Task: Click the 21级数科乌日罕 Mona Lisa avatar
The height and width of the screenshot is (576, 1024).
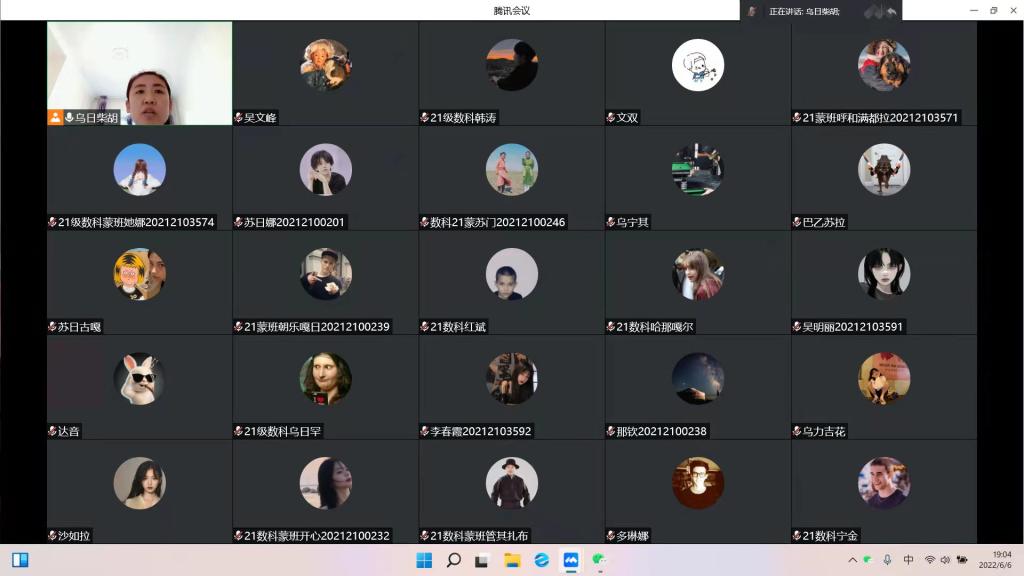Action: [325, 378]
